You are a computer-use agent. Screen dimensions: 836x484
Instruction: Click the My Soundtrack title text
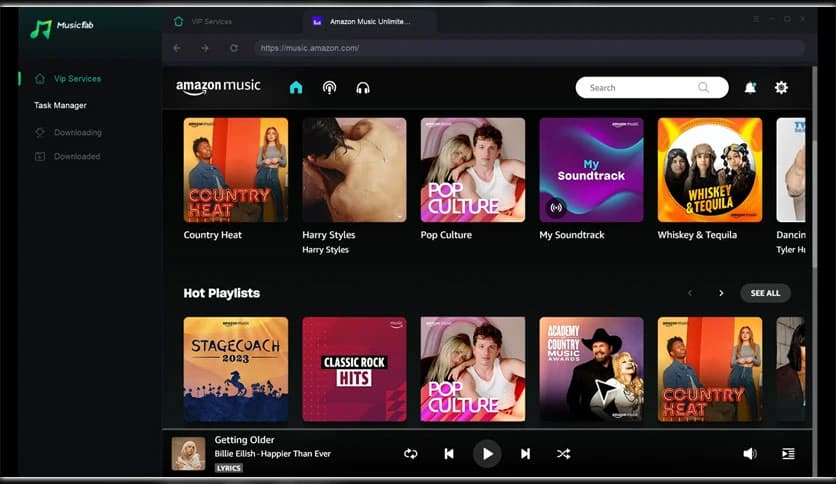tap(572, 235)
